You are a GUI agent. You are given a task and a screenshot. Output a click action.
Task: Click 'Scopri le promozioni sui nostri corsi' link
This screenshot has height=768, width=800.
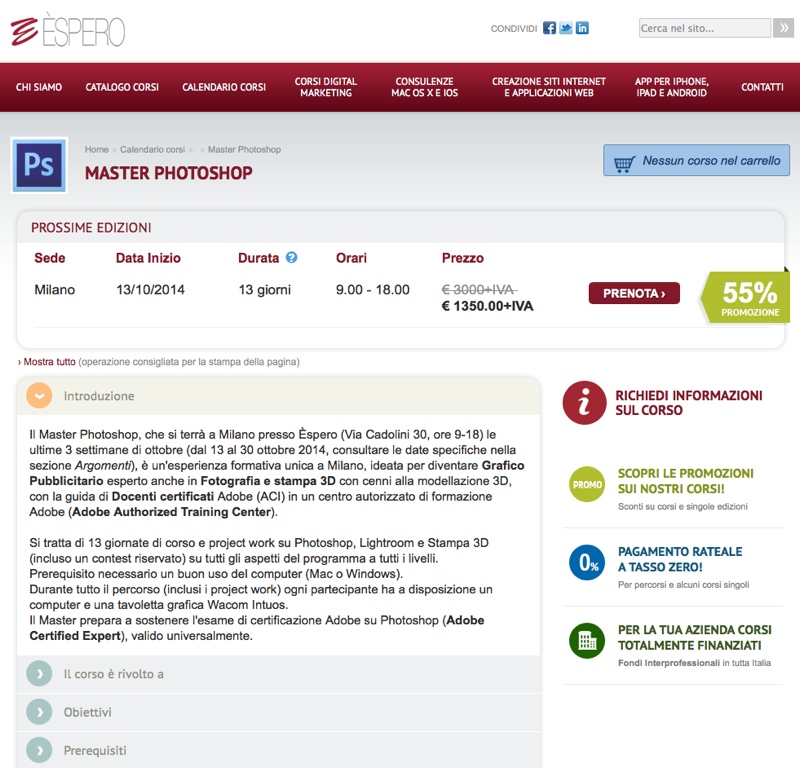(686, 481)
